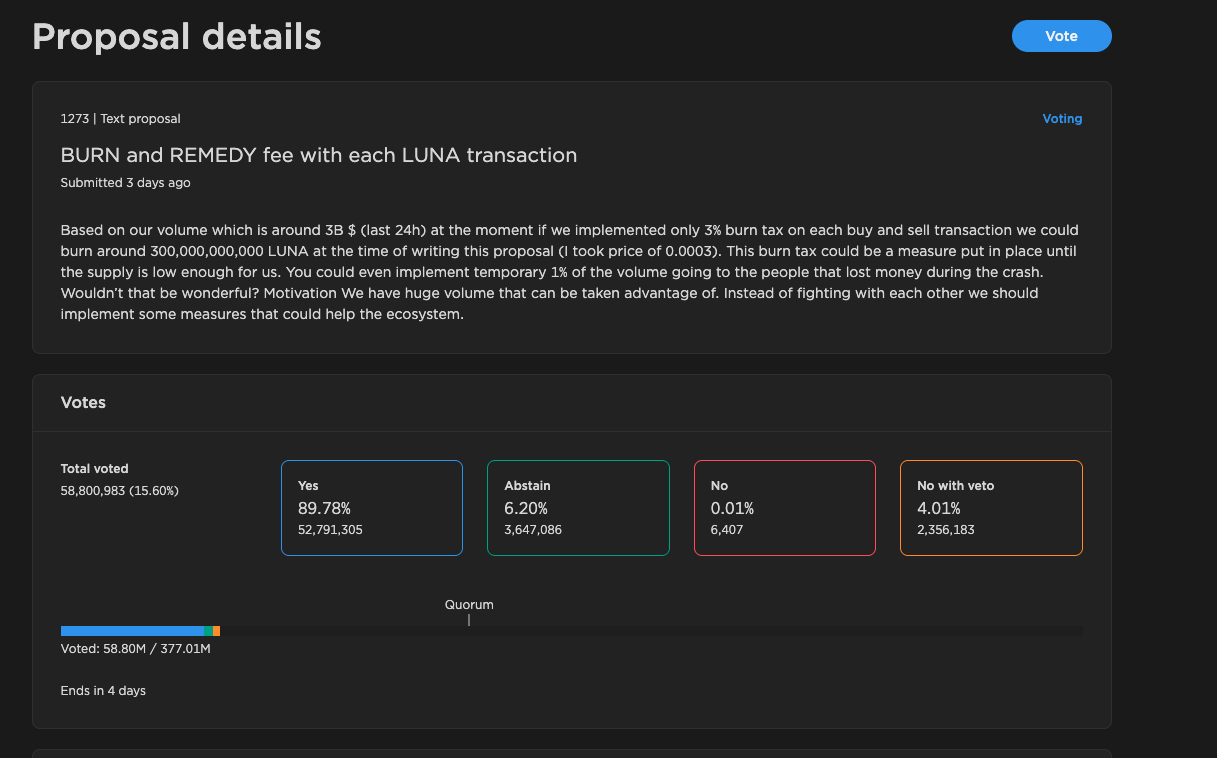This screenshot has width=1217, height=758.
Task: Click the Quorum marker label
Action: coord(469,605)
